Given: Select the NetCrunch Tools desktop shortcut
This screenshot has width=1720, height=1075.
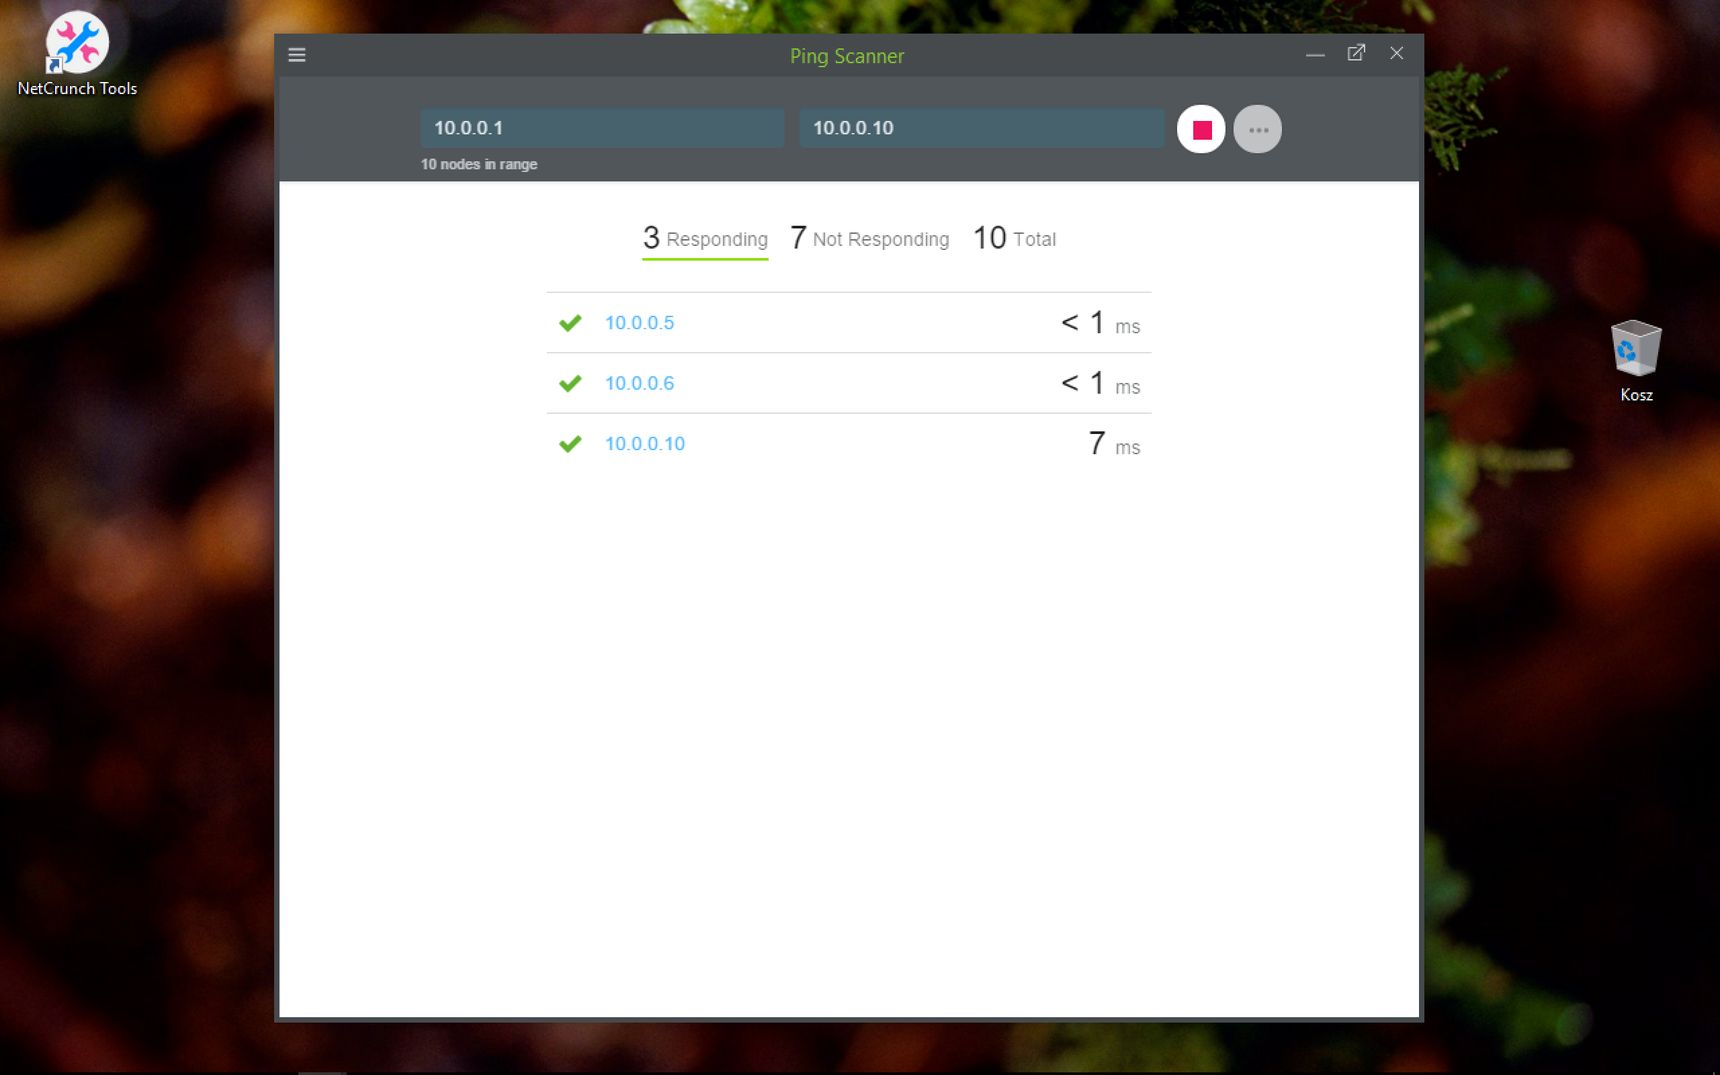Looking at the screenshot, I should click(77, 54).
